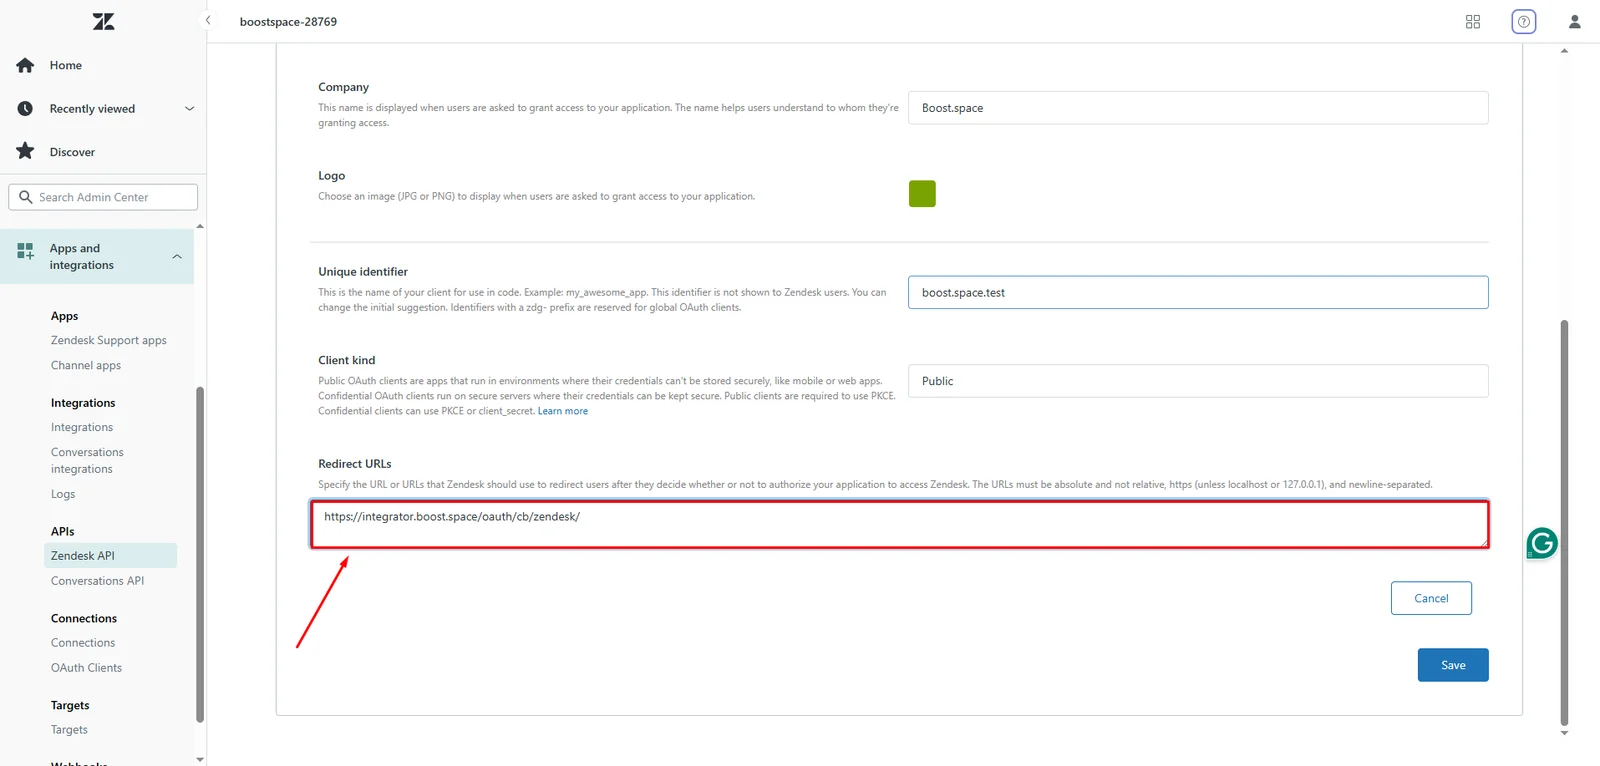Click the Home house icon
The height and width of the screenshot is (766, 1600).
[26, 65]
